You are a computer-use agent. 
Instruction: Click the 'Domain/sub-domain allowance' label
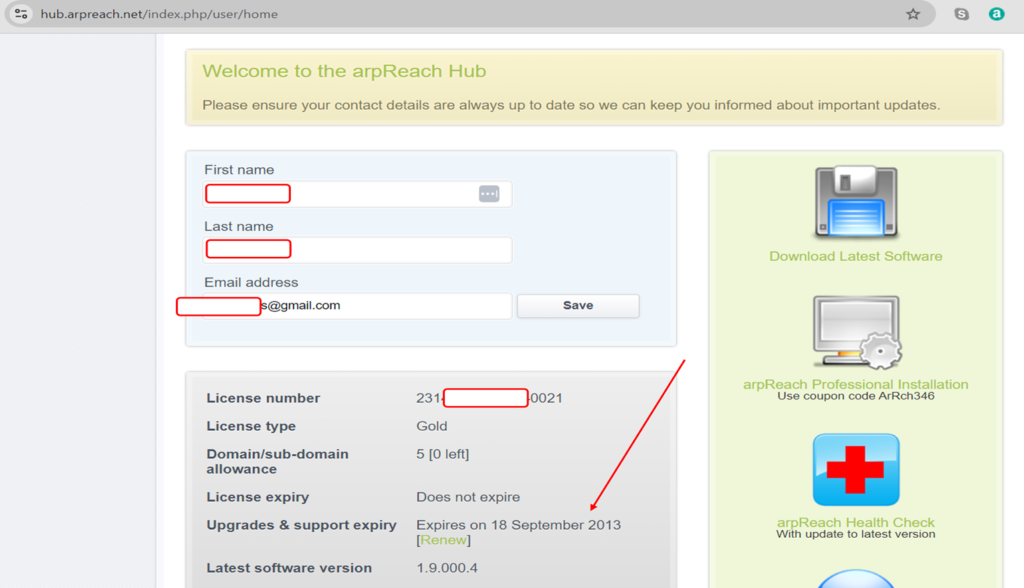click(278, 461)
